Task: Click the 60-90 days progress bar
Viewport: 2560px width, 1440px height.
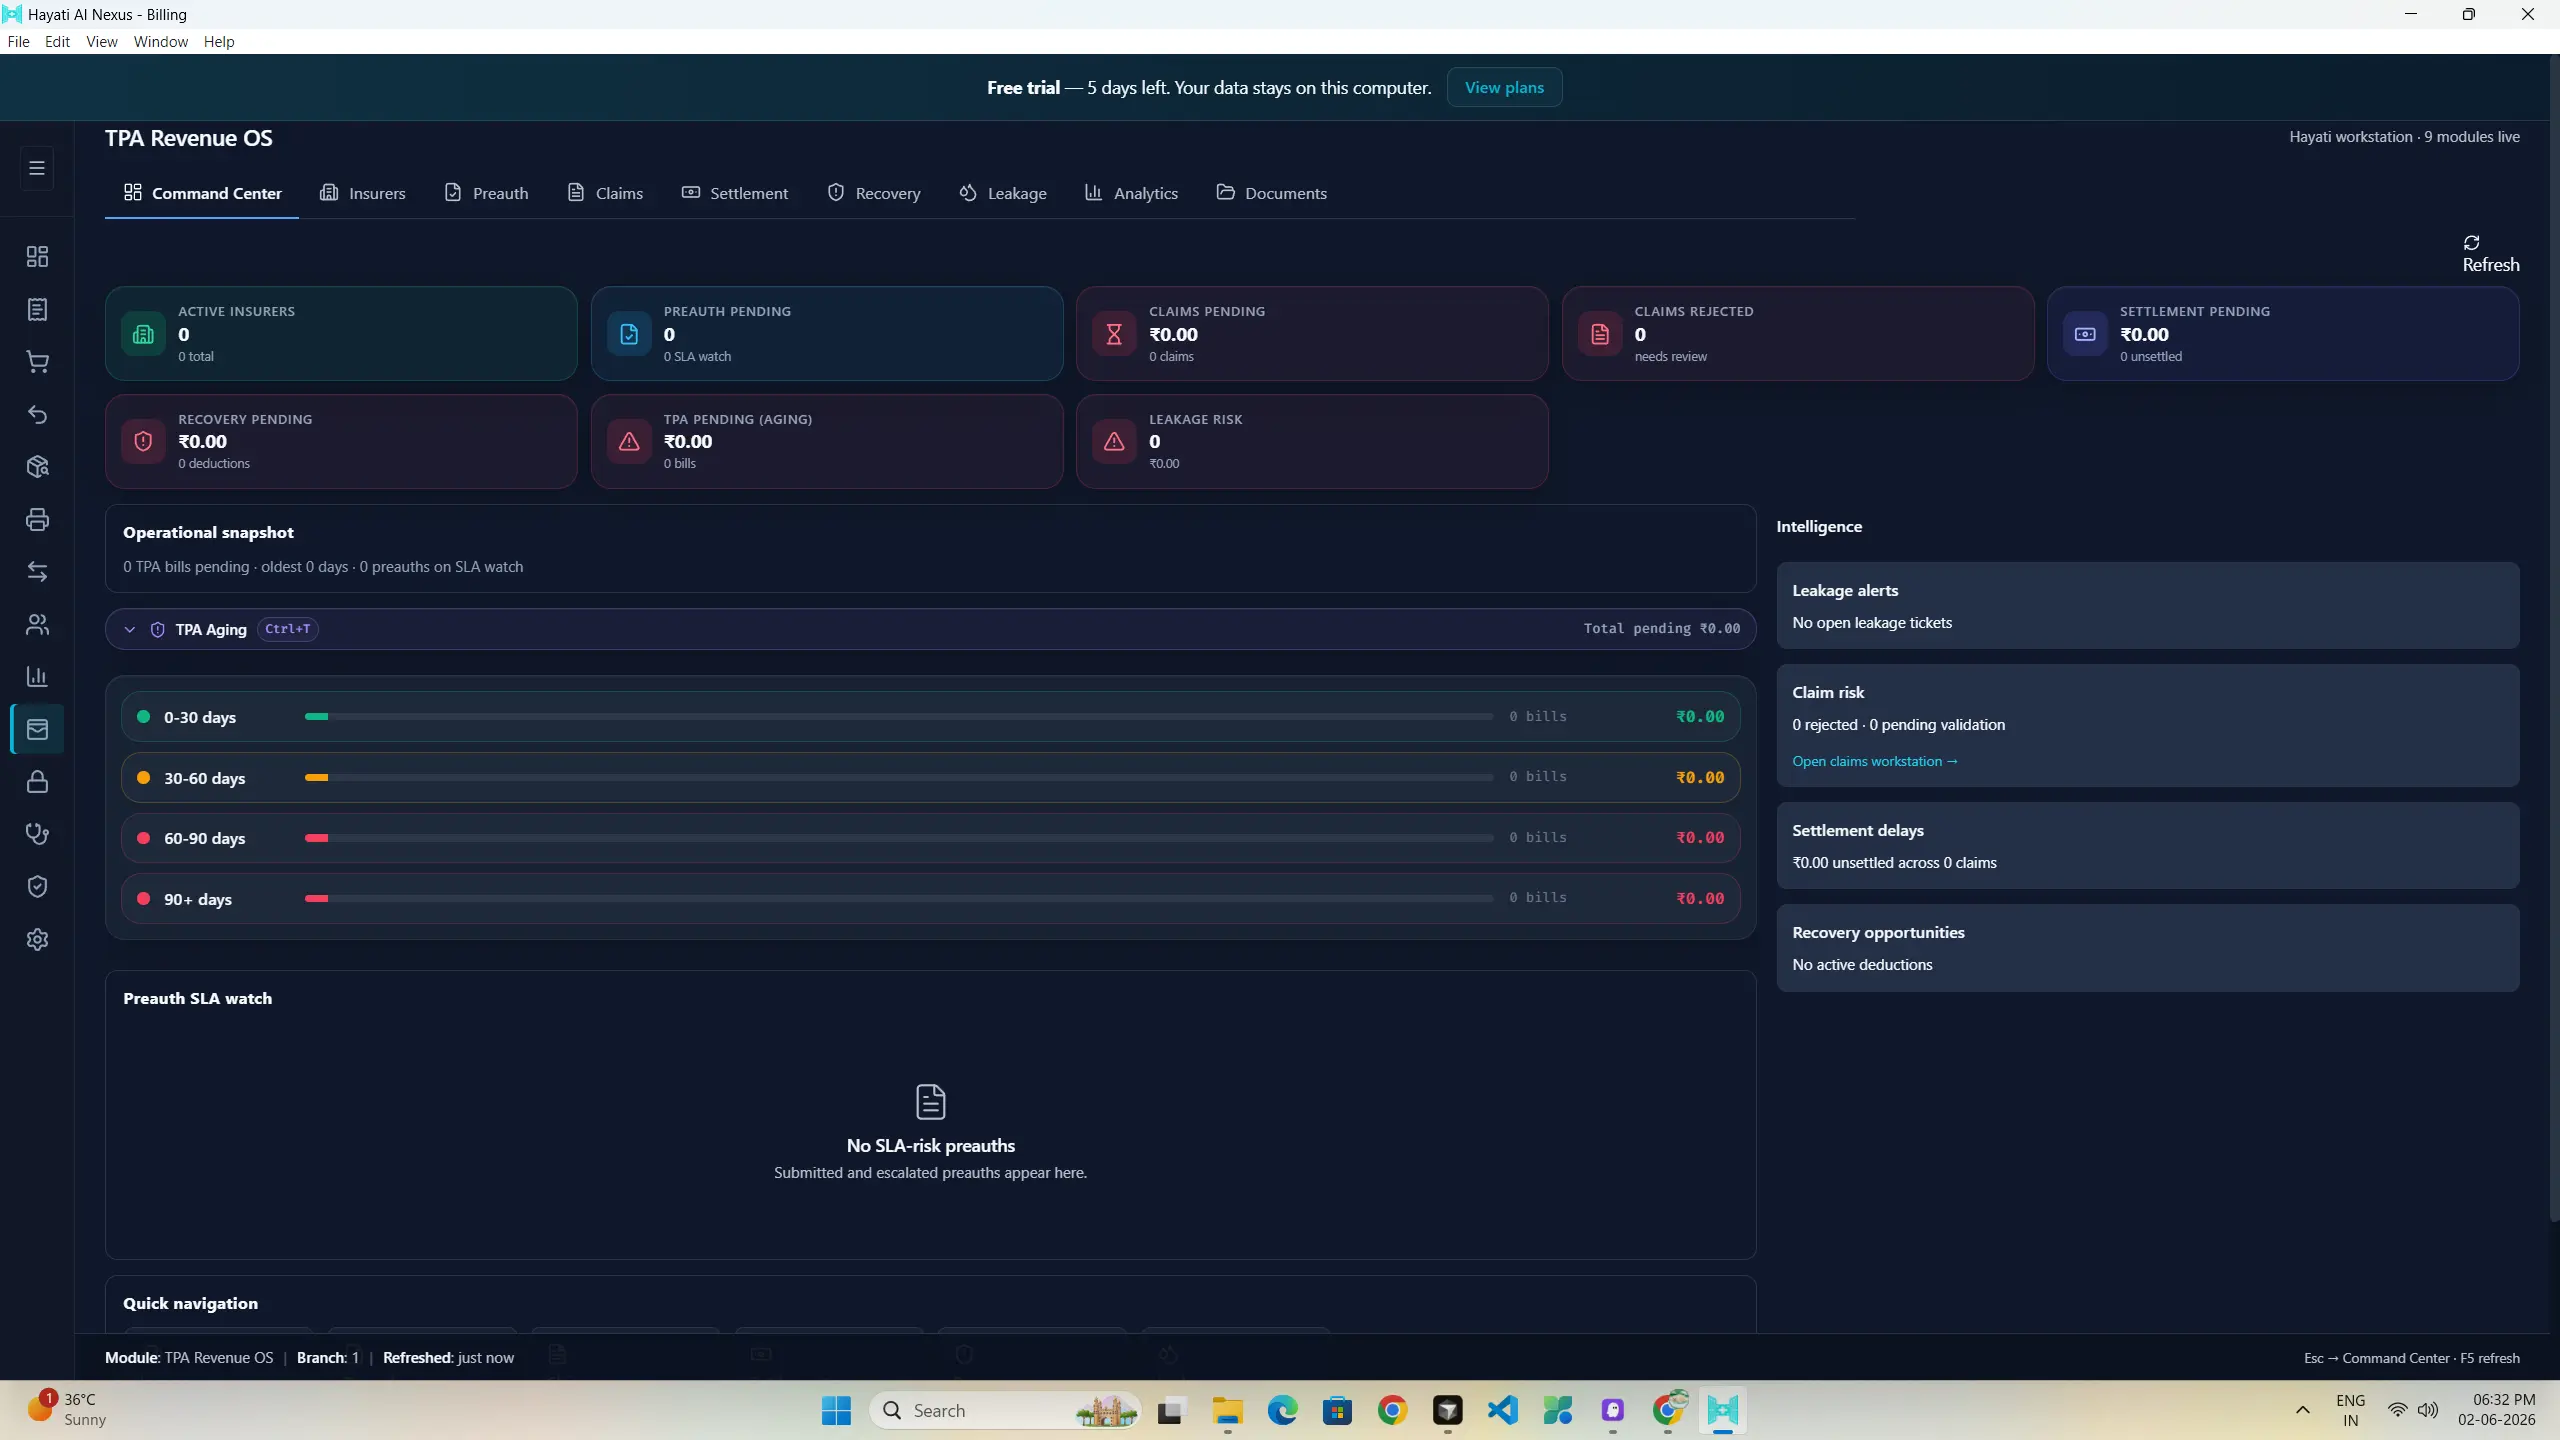Action: click(x=899, y=838)
